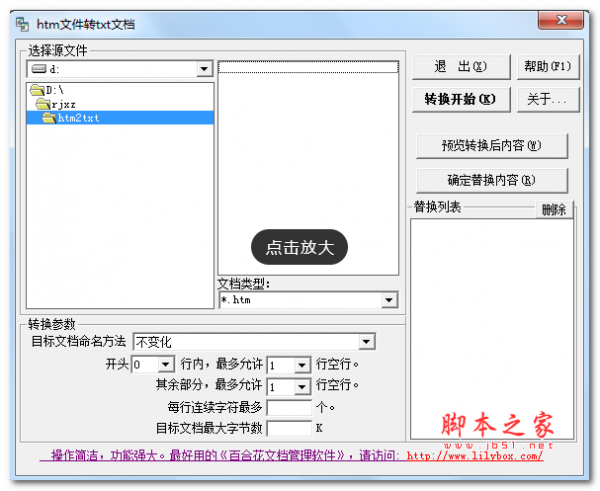Click the 删除 button above replace list
Image resolution: width=600 pixels, height=491 pixels.
click(x=554, y=209)
